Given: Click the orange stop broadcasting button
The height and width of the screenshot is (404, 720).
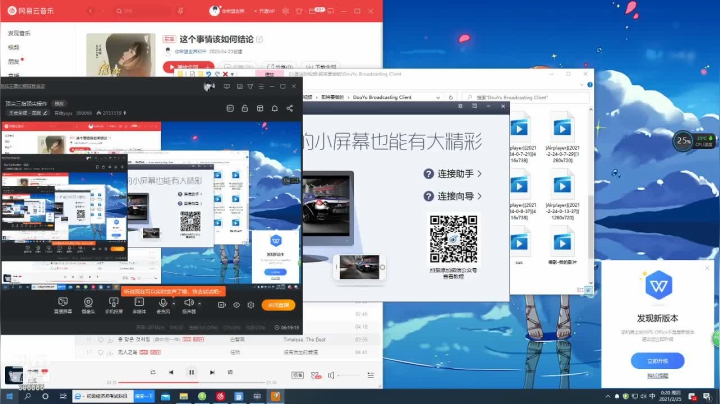Looking at the screenshot, I should (x=278, y=305).
